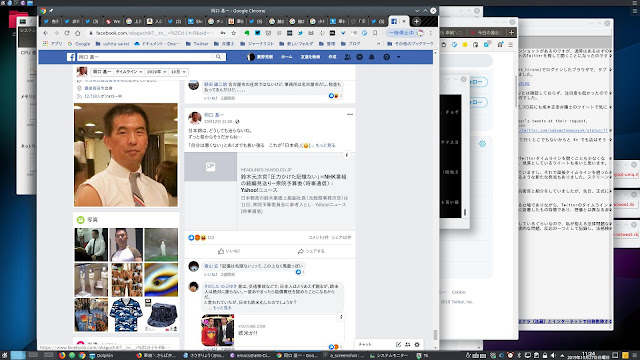Click 一時停止中 profile button in Chrome

[406, 33]
